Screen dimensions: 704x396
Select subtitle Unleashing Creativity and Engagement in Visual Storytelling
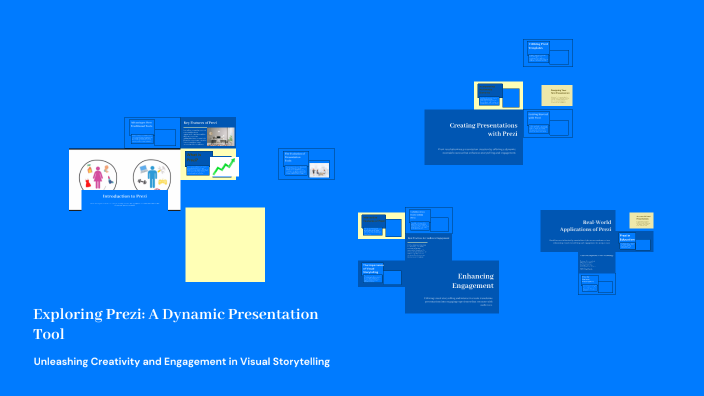coord(181,361)
